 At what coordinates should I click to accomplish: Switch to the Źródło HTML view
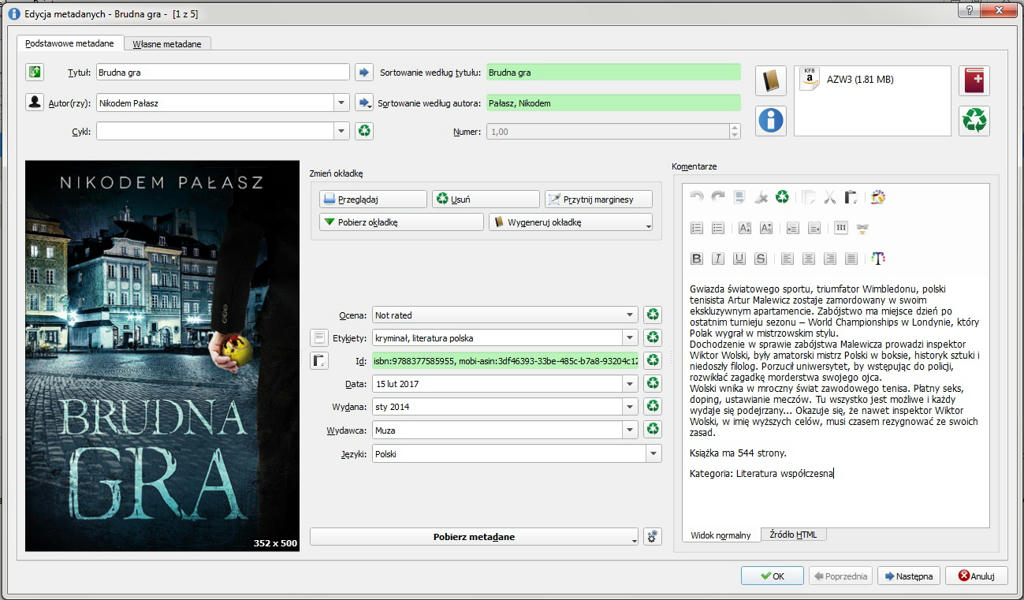(793, 534)
